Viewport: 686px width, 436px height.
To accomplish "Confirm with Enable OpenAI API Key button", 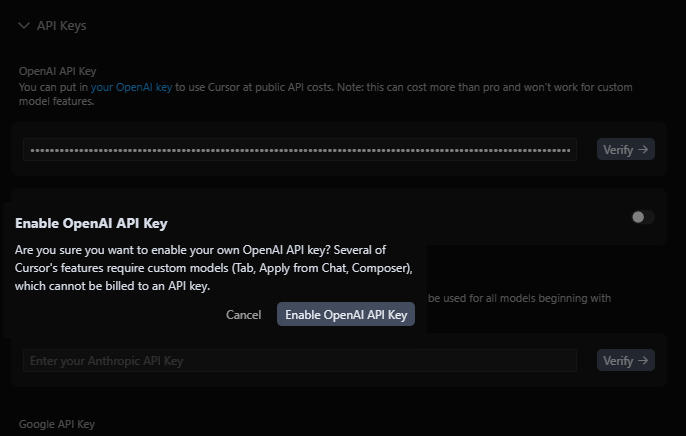I will [x=346, y=315].
